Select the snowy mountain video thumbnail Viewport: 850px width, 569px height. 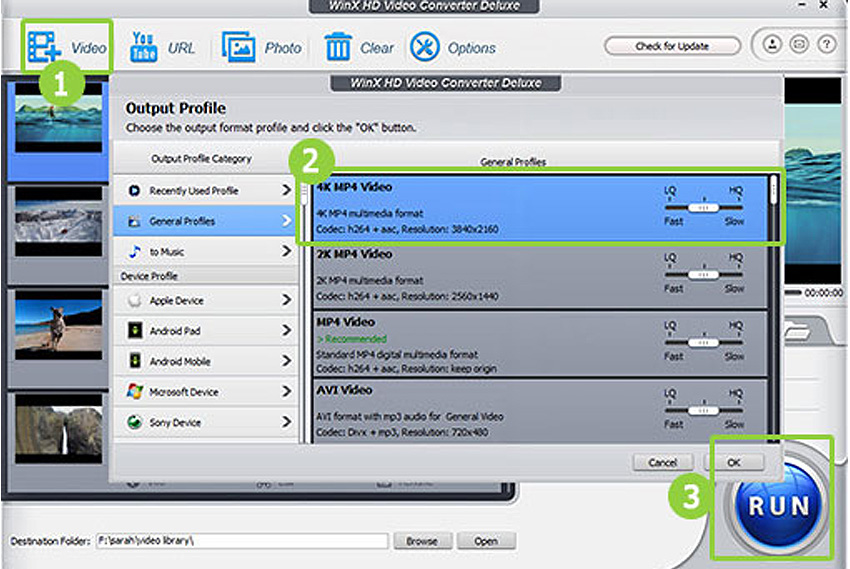click(58, 221)
